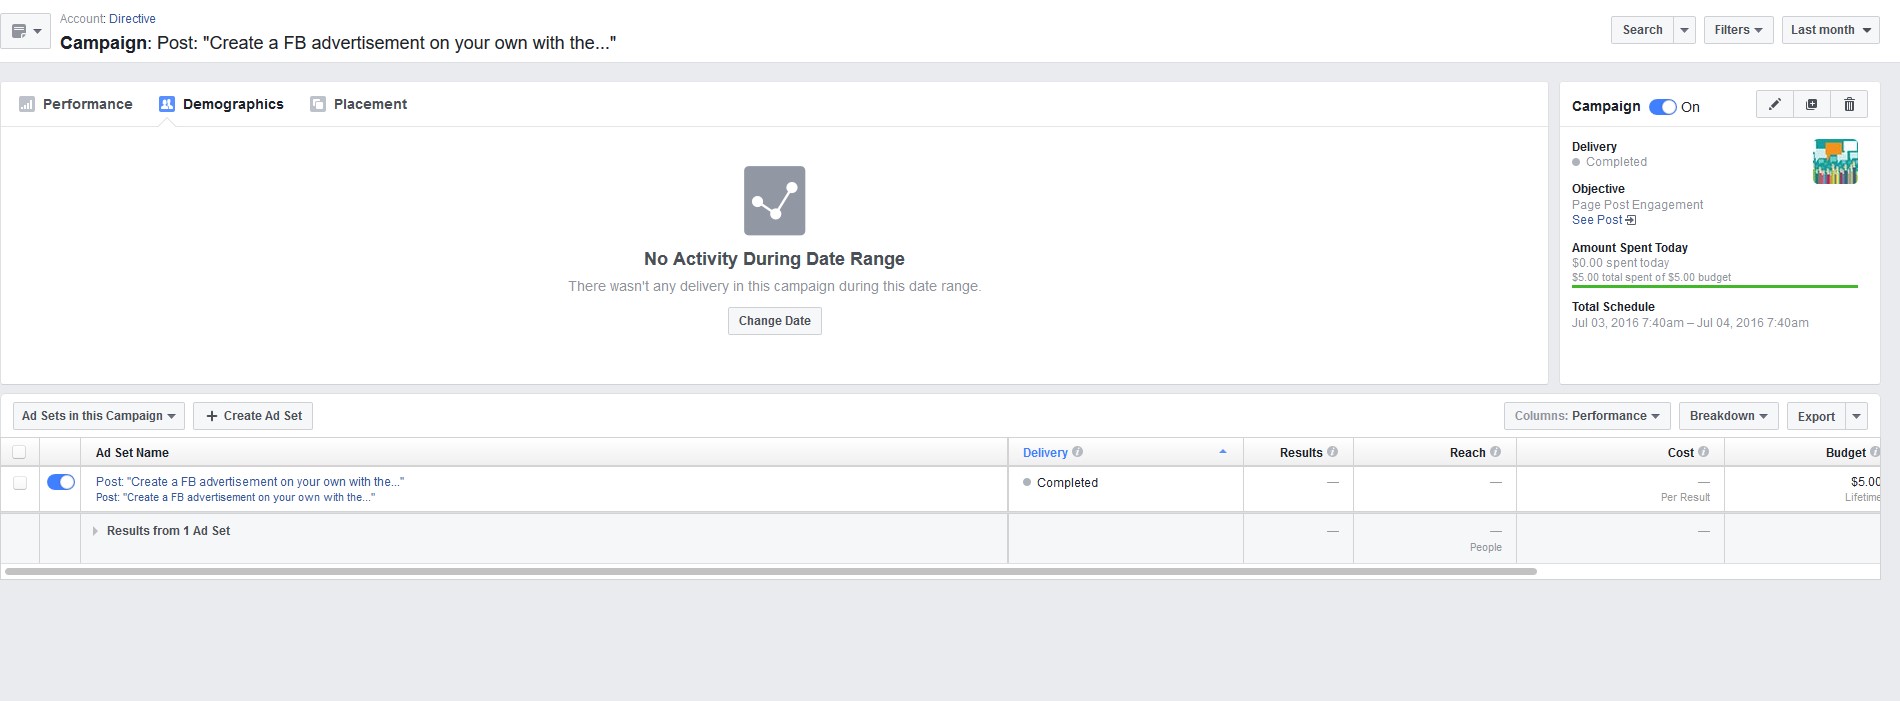Check the select-all ad sets checkbox

(x=19, y=452)
